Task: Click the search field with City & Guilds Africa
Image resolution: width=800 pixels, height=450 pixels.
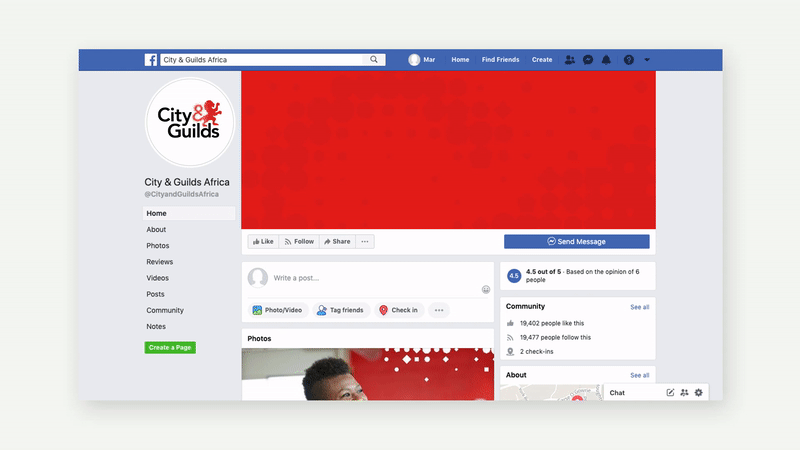Action: (x=262, y=60)
